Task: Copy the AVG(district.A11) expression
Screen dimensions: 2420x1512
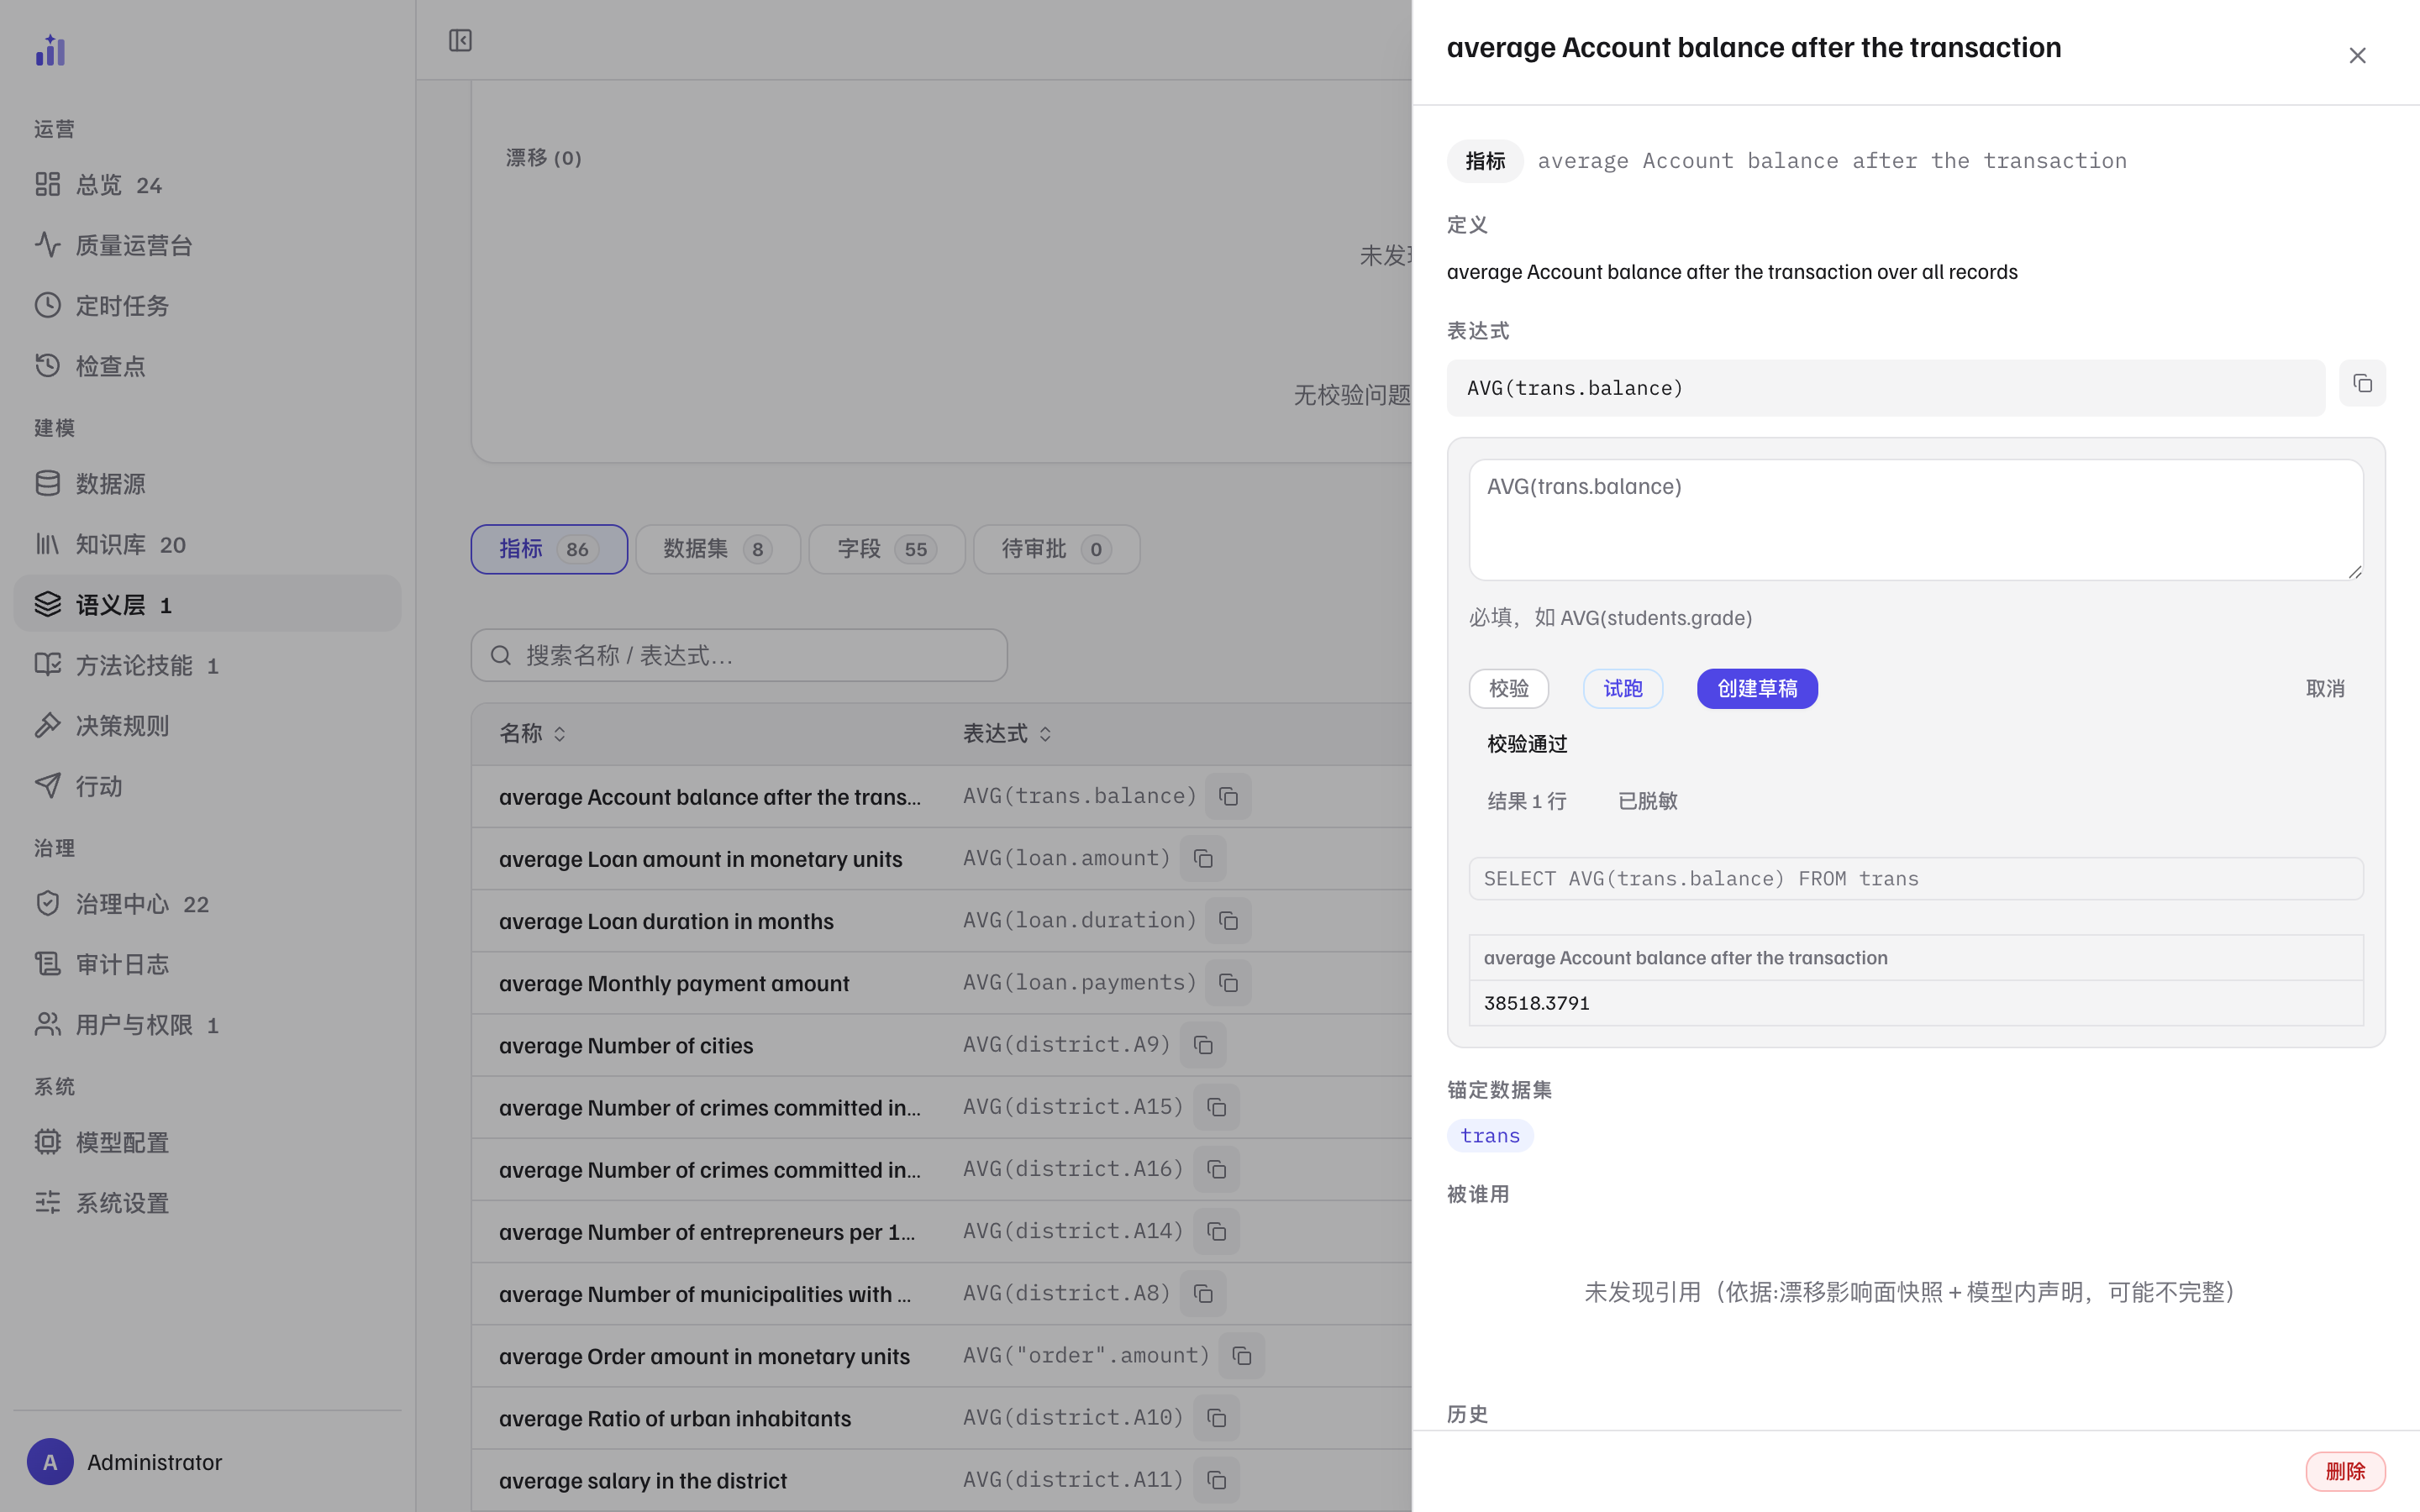Action: (x=1216, y=1480)
